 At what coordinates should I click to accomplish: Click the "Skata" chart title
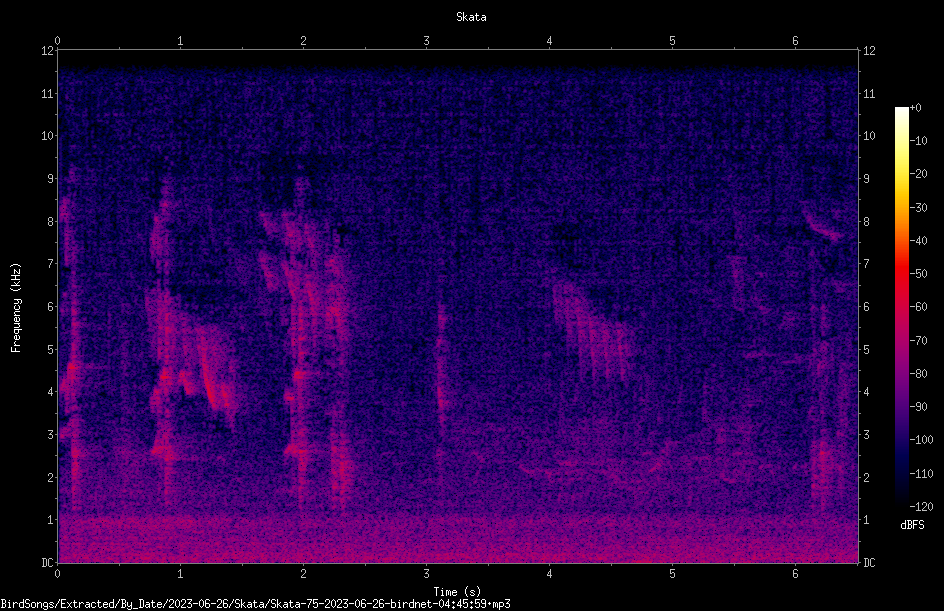coord(471,17)
